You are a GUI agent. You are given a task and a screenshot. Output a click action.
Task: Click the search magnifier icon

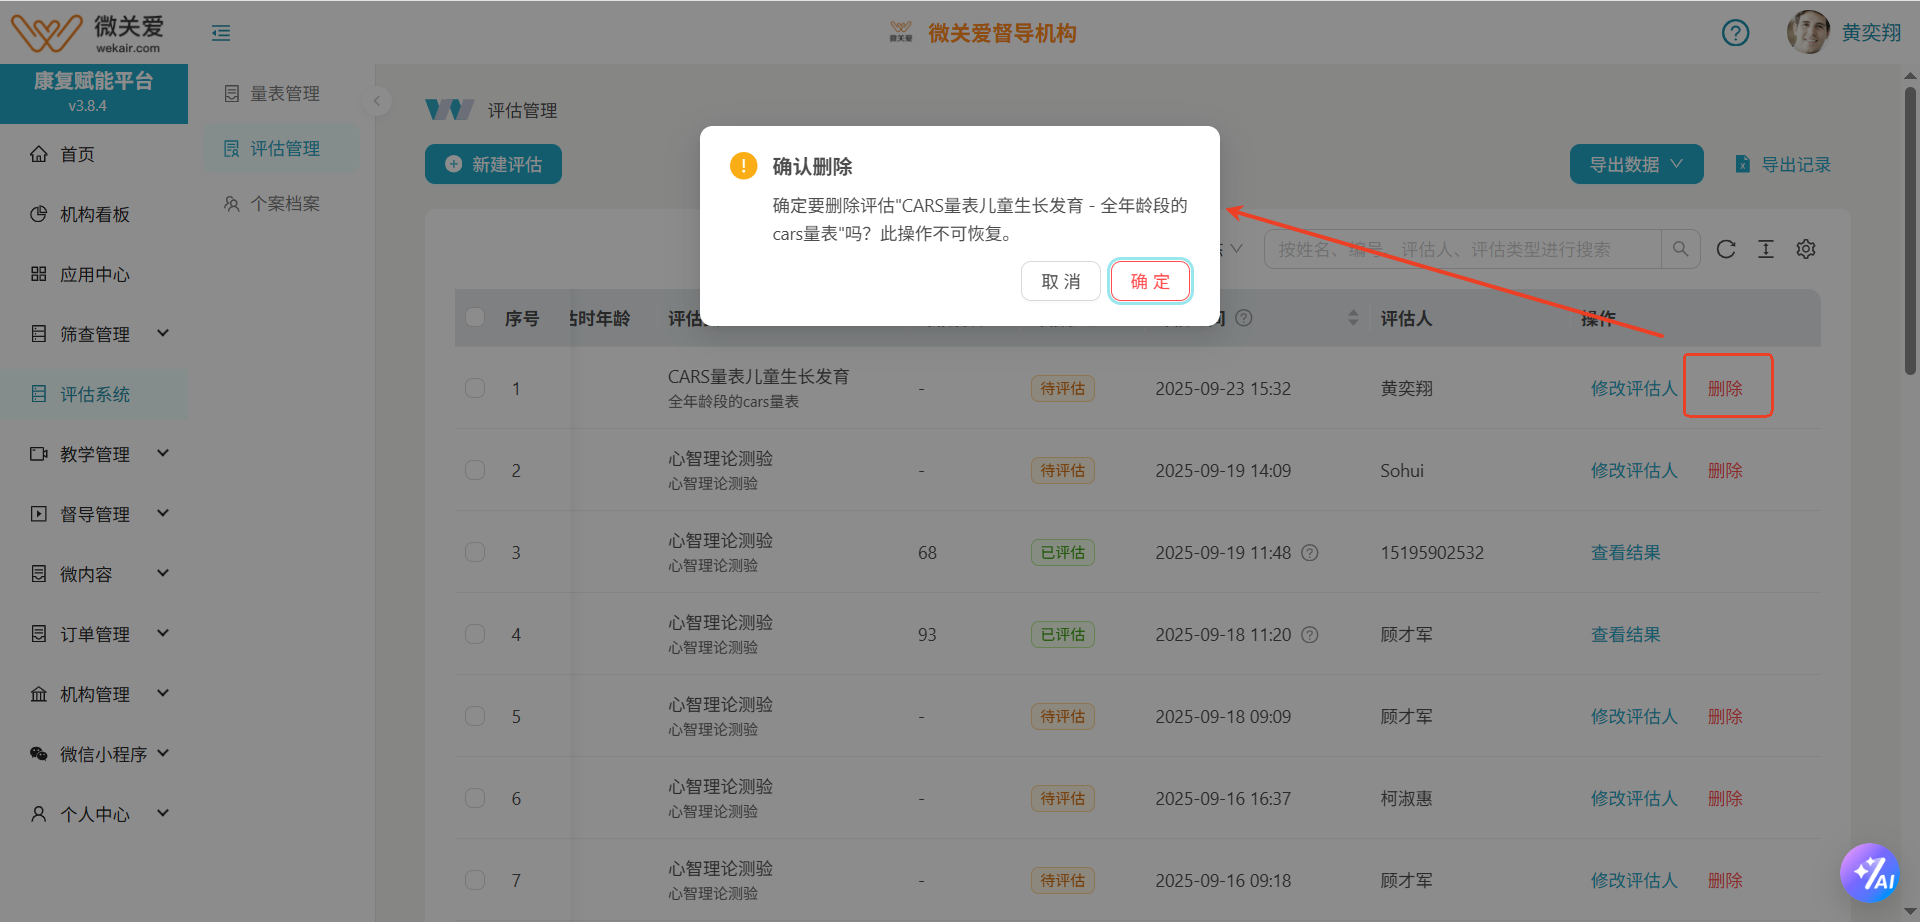[x=1681, y=249]
